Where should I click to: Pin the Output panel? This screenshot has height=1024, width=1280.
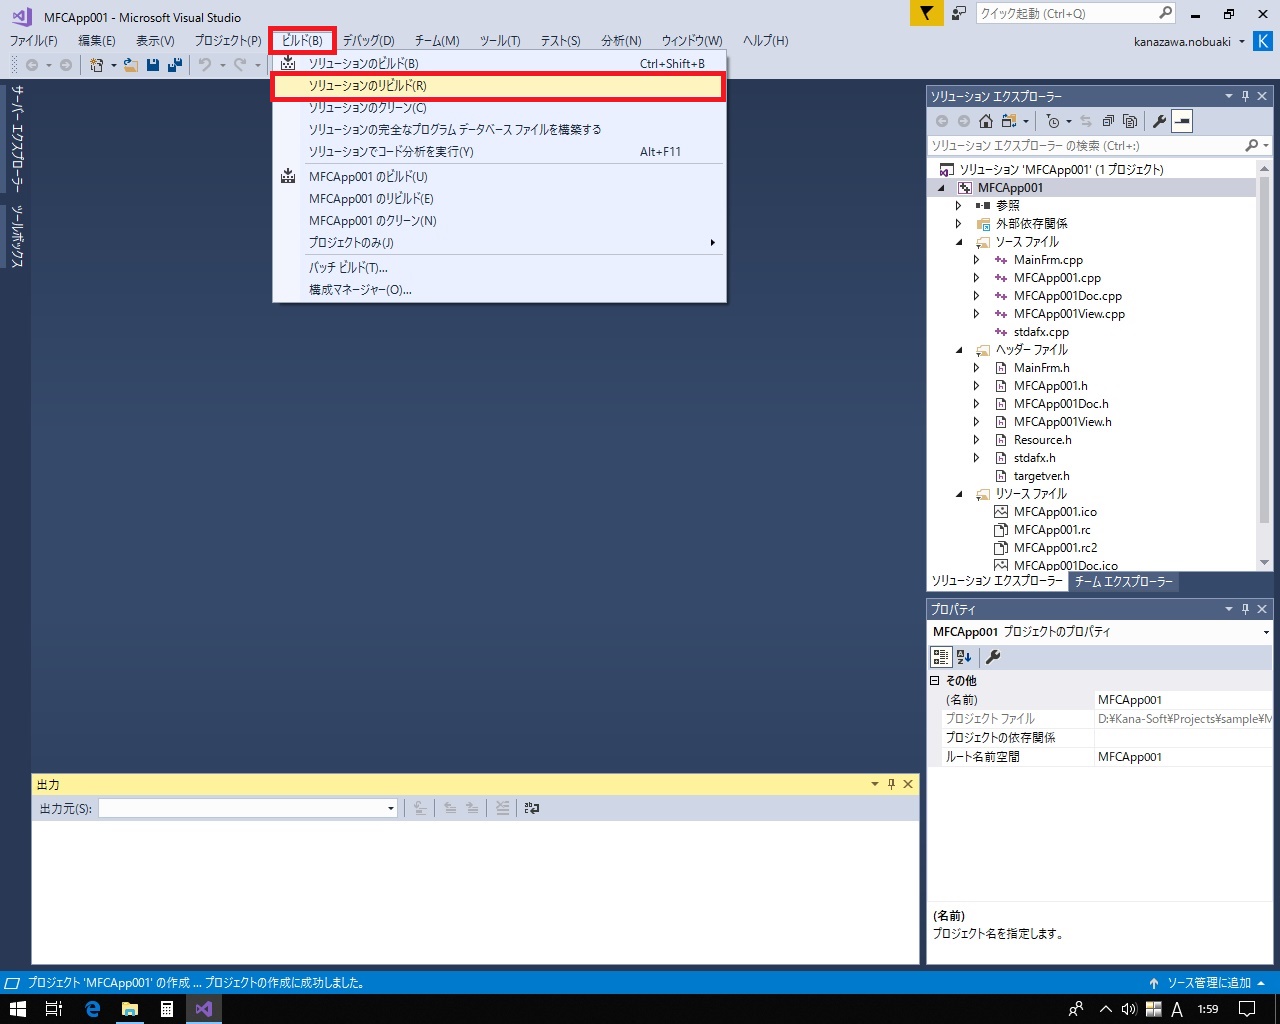click(x=891, y=784)
